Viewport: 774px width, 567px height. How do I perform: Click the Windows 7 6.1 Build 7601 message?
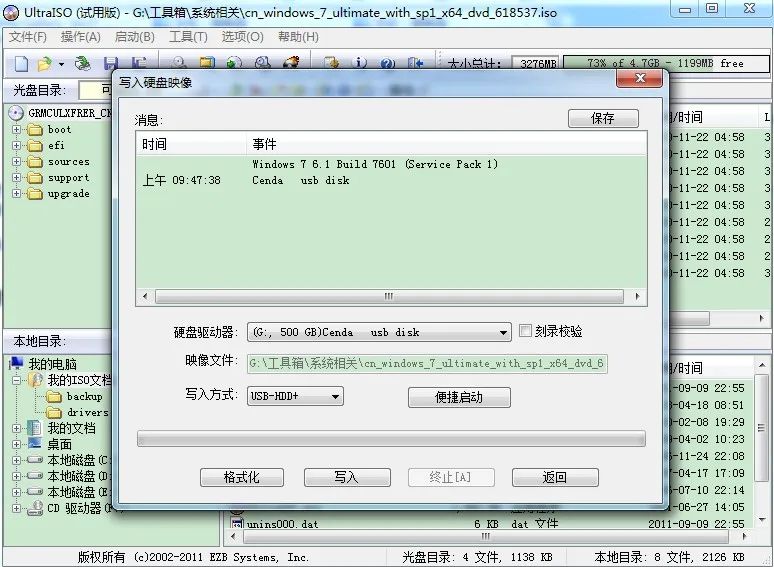(x=375, y=164)
